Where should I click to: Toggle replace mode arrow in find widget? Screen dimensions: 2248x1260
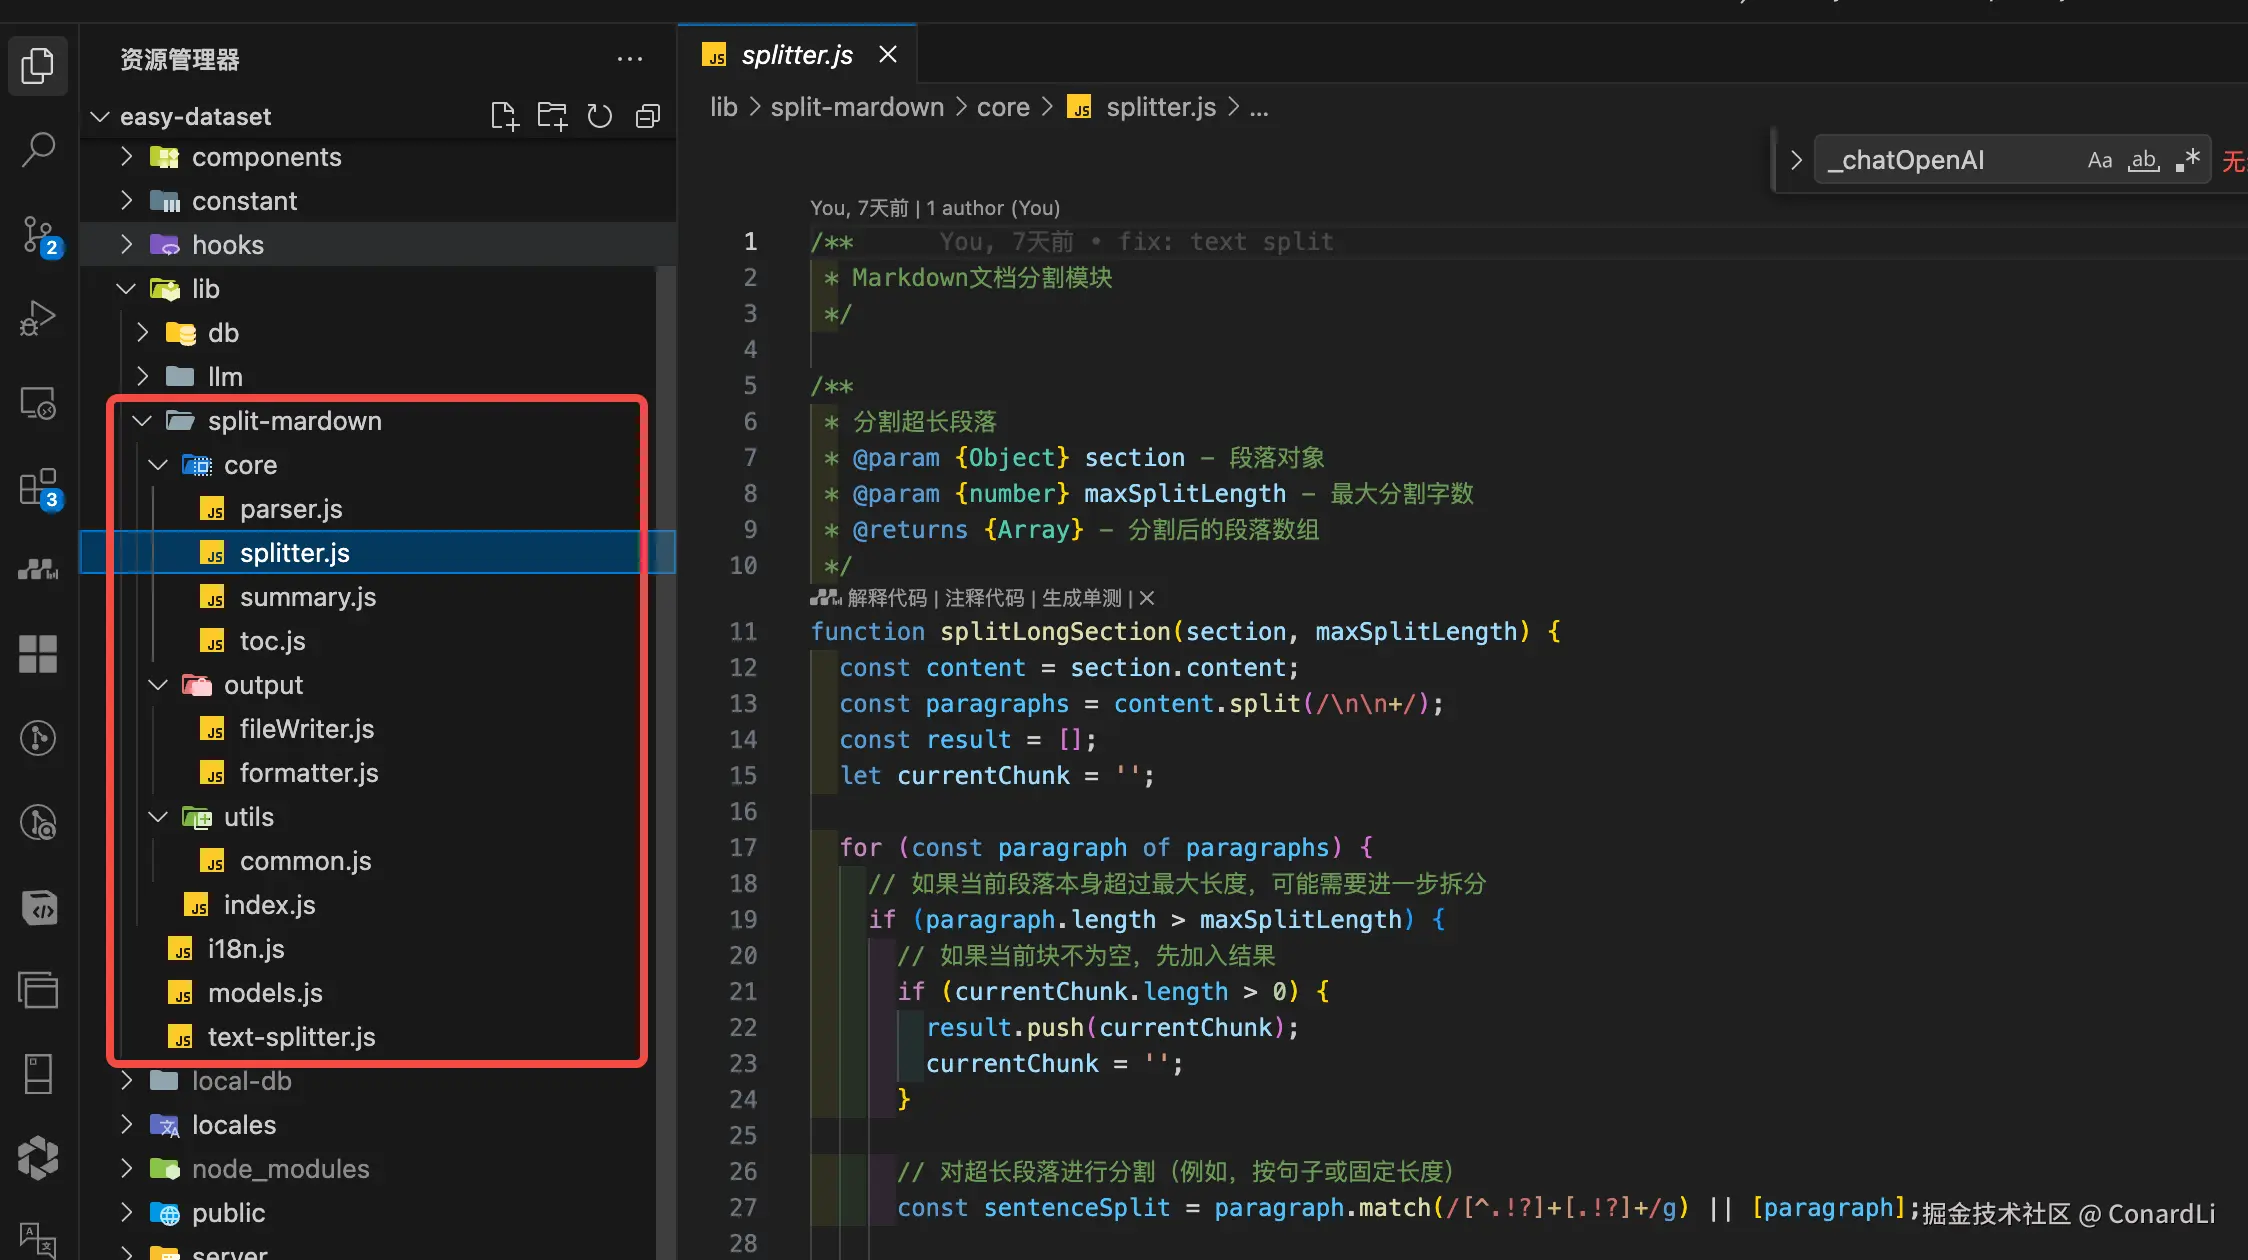pos(1796,160)
